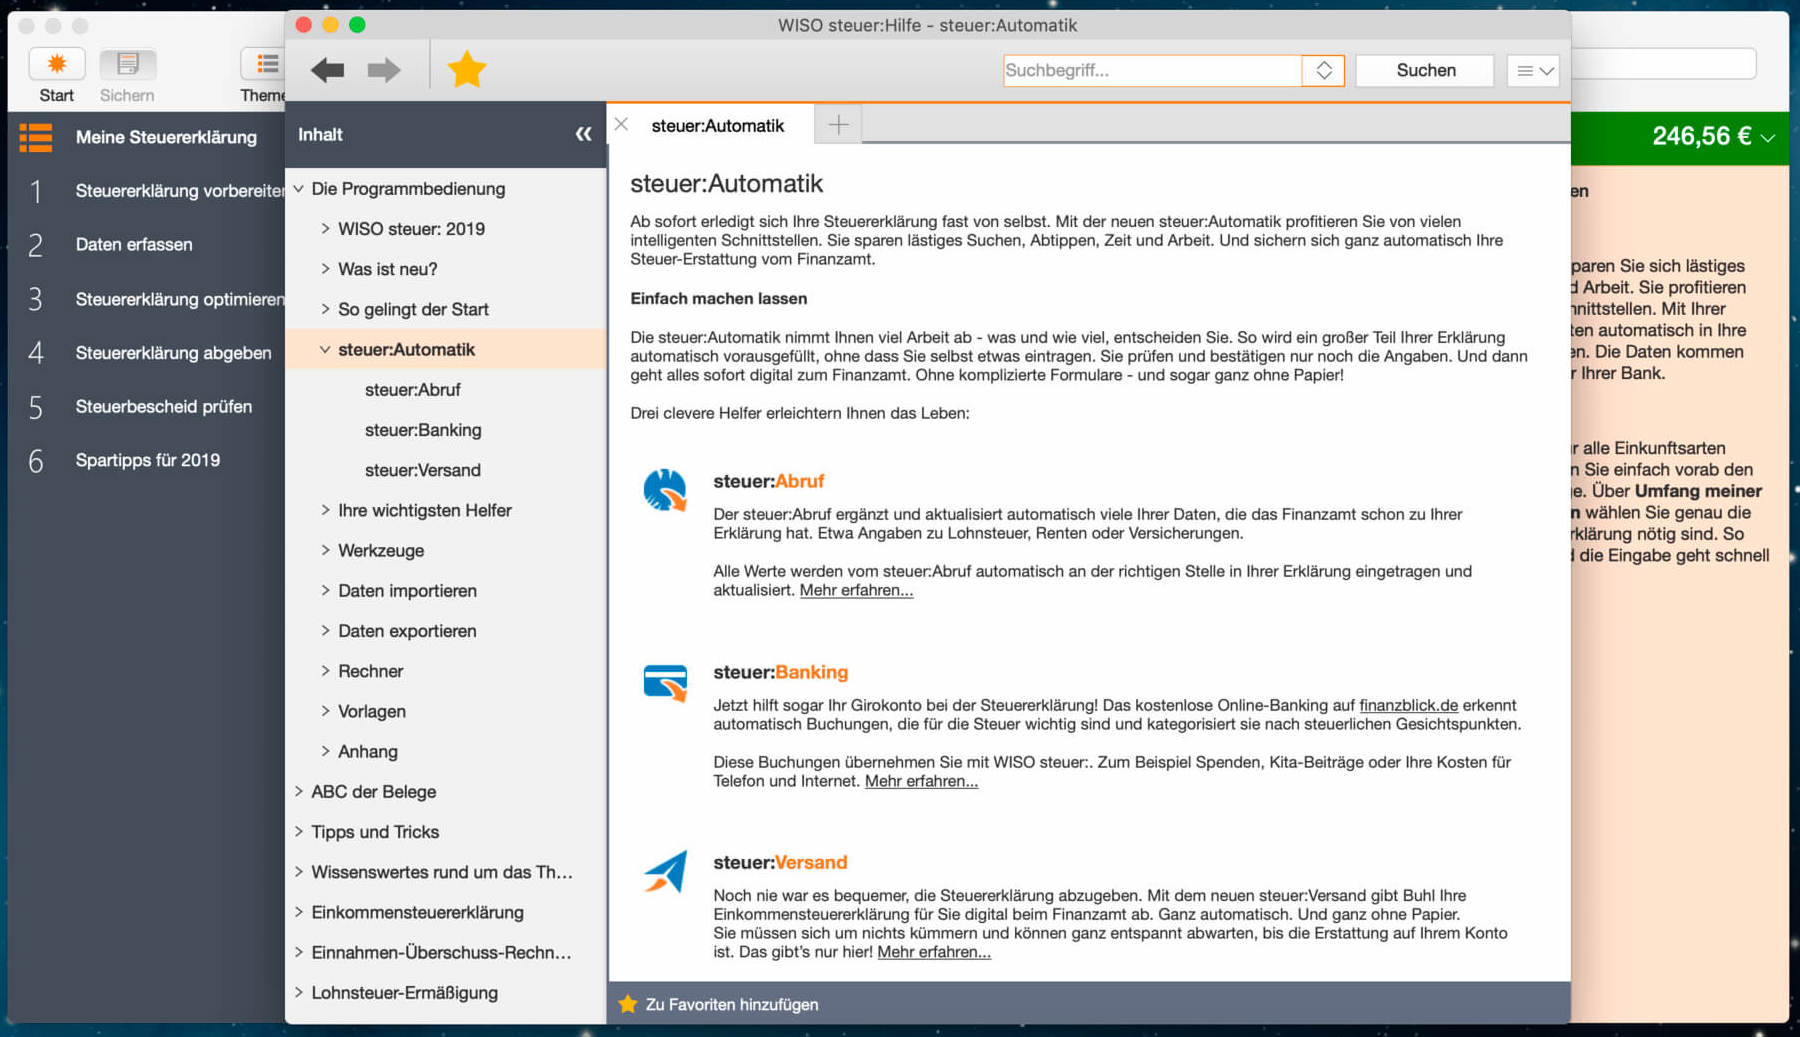1800x1037 pixels.
Task: Open Meine Steuererklärung in the main sidebar
Action: click(x=166, y=137)
